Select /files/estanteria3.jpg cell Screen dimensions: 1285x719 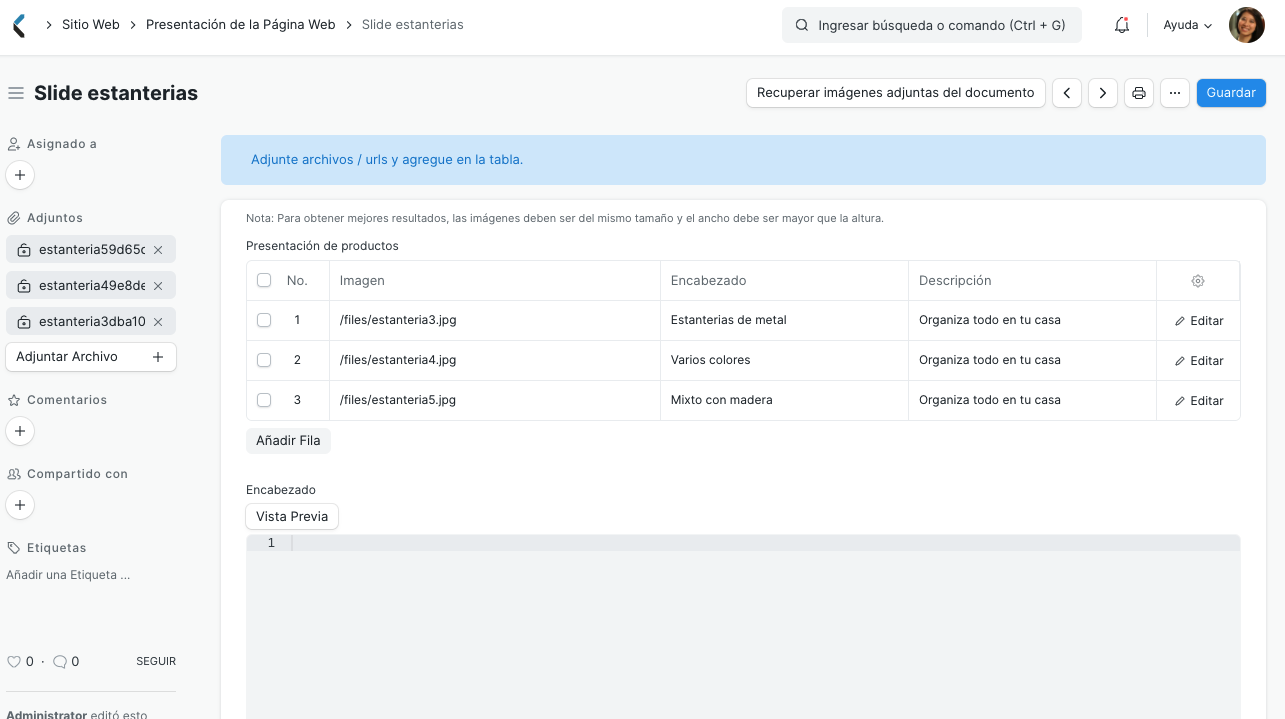pyautogui.click(x=495, y=320)
